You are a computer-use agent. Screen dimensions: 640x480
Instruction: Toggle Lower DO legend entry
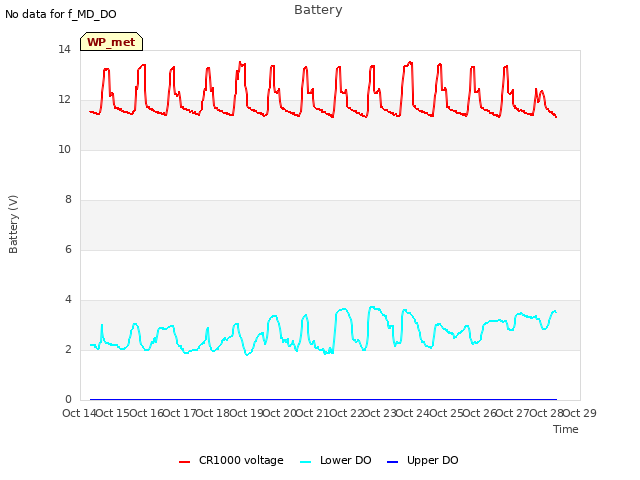(336, 460)
